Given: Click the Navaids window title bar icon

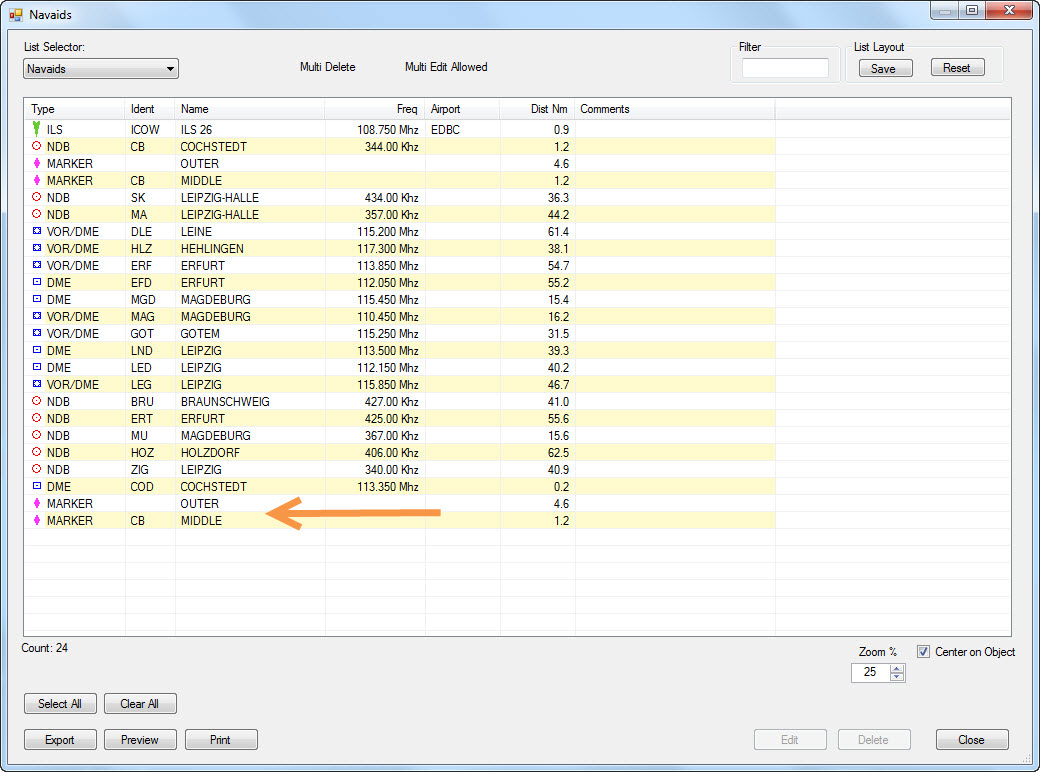Looking at the screenshot, I should pos(15,15).
